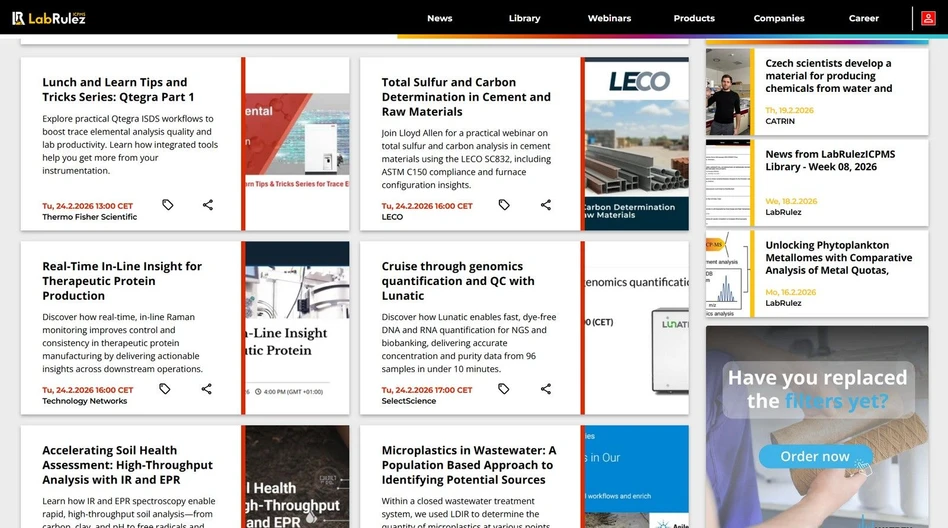This screenshot has height=528, width=948.
Task: Click the Order now ad button
Action: pyautogui.click(x=815, y=457)
